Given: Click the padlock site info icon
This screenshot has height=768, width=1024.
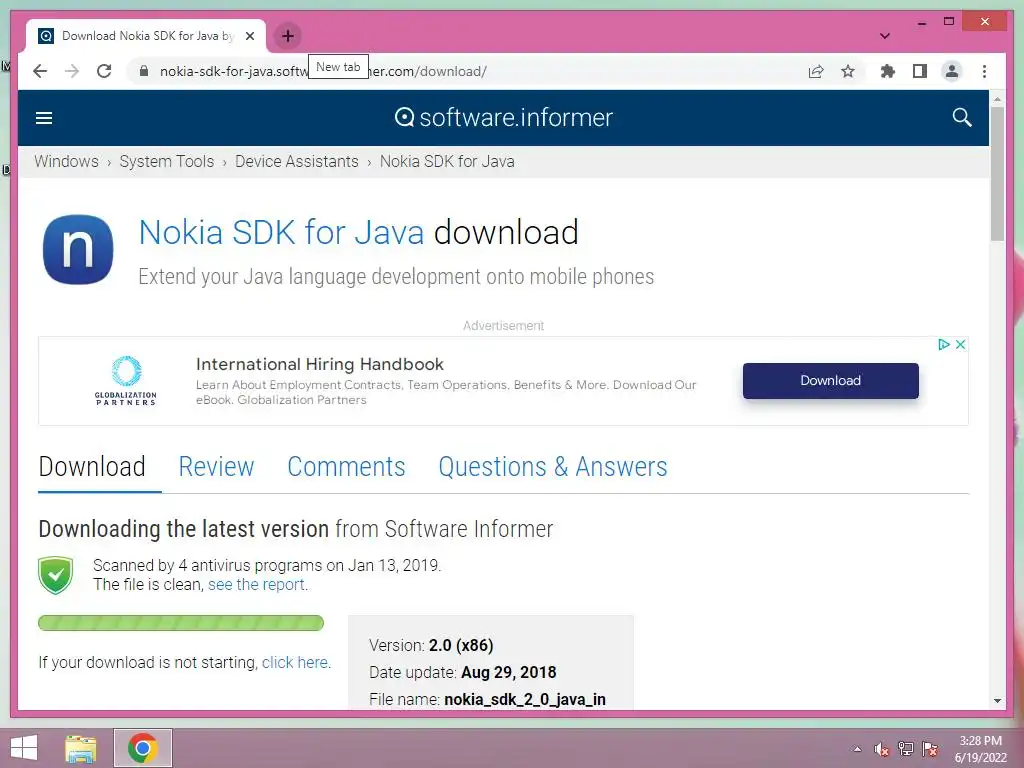Looking at the screenshot, I should point(144,71).
